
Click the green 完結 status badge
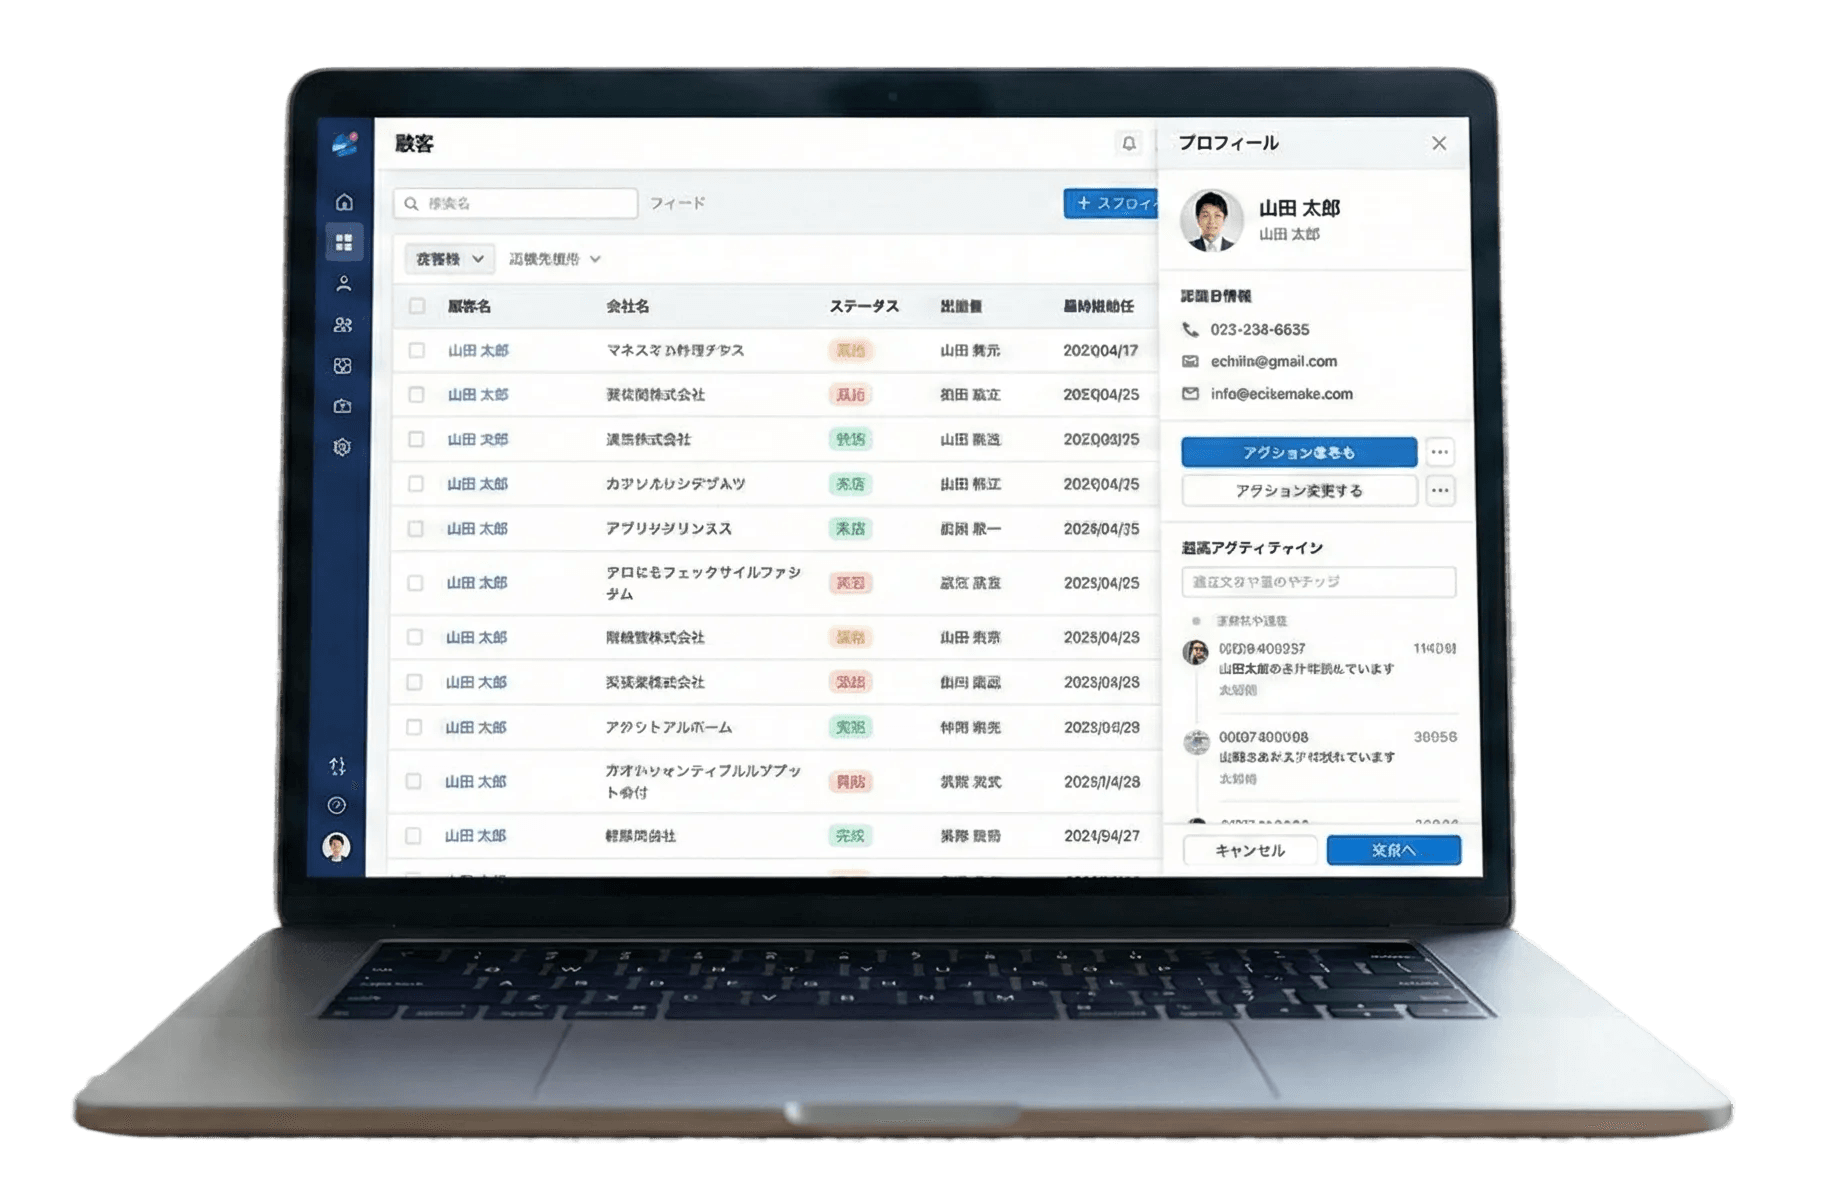[851, 836]
